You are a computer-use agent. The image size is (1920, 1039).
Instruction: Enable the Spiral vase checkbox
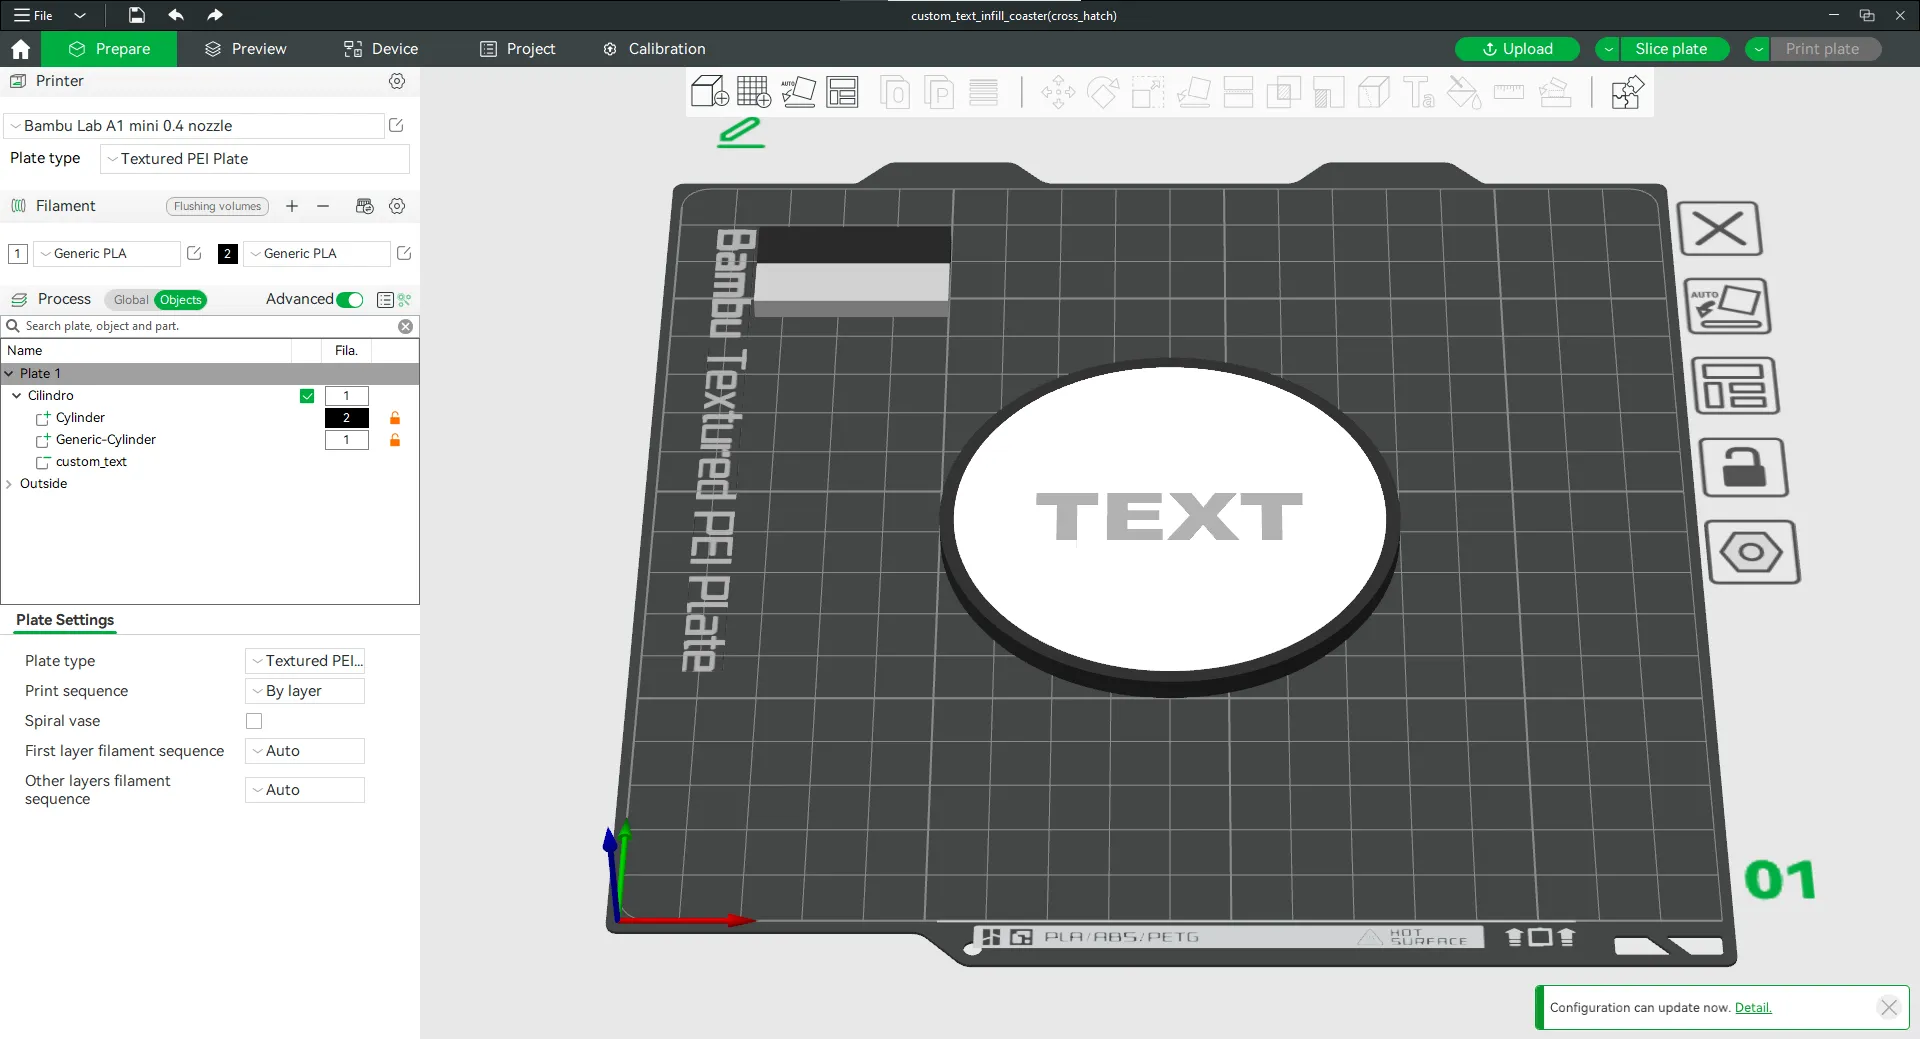(254, 721)
